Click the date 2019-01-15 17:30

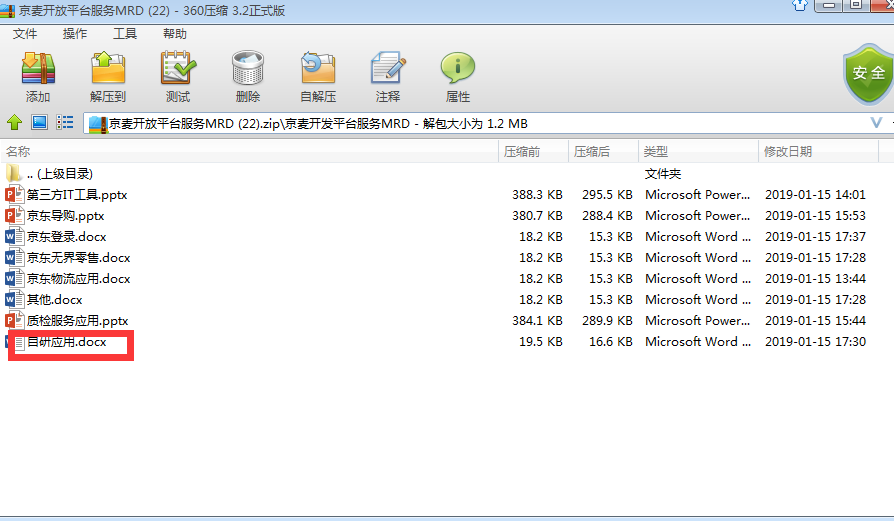point(815,341)
